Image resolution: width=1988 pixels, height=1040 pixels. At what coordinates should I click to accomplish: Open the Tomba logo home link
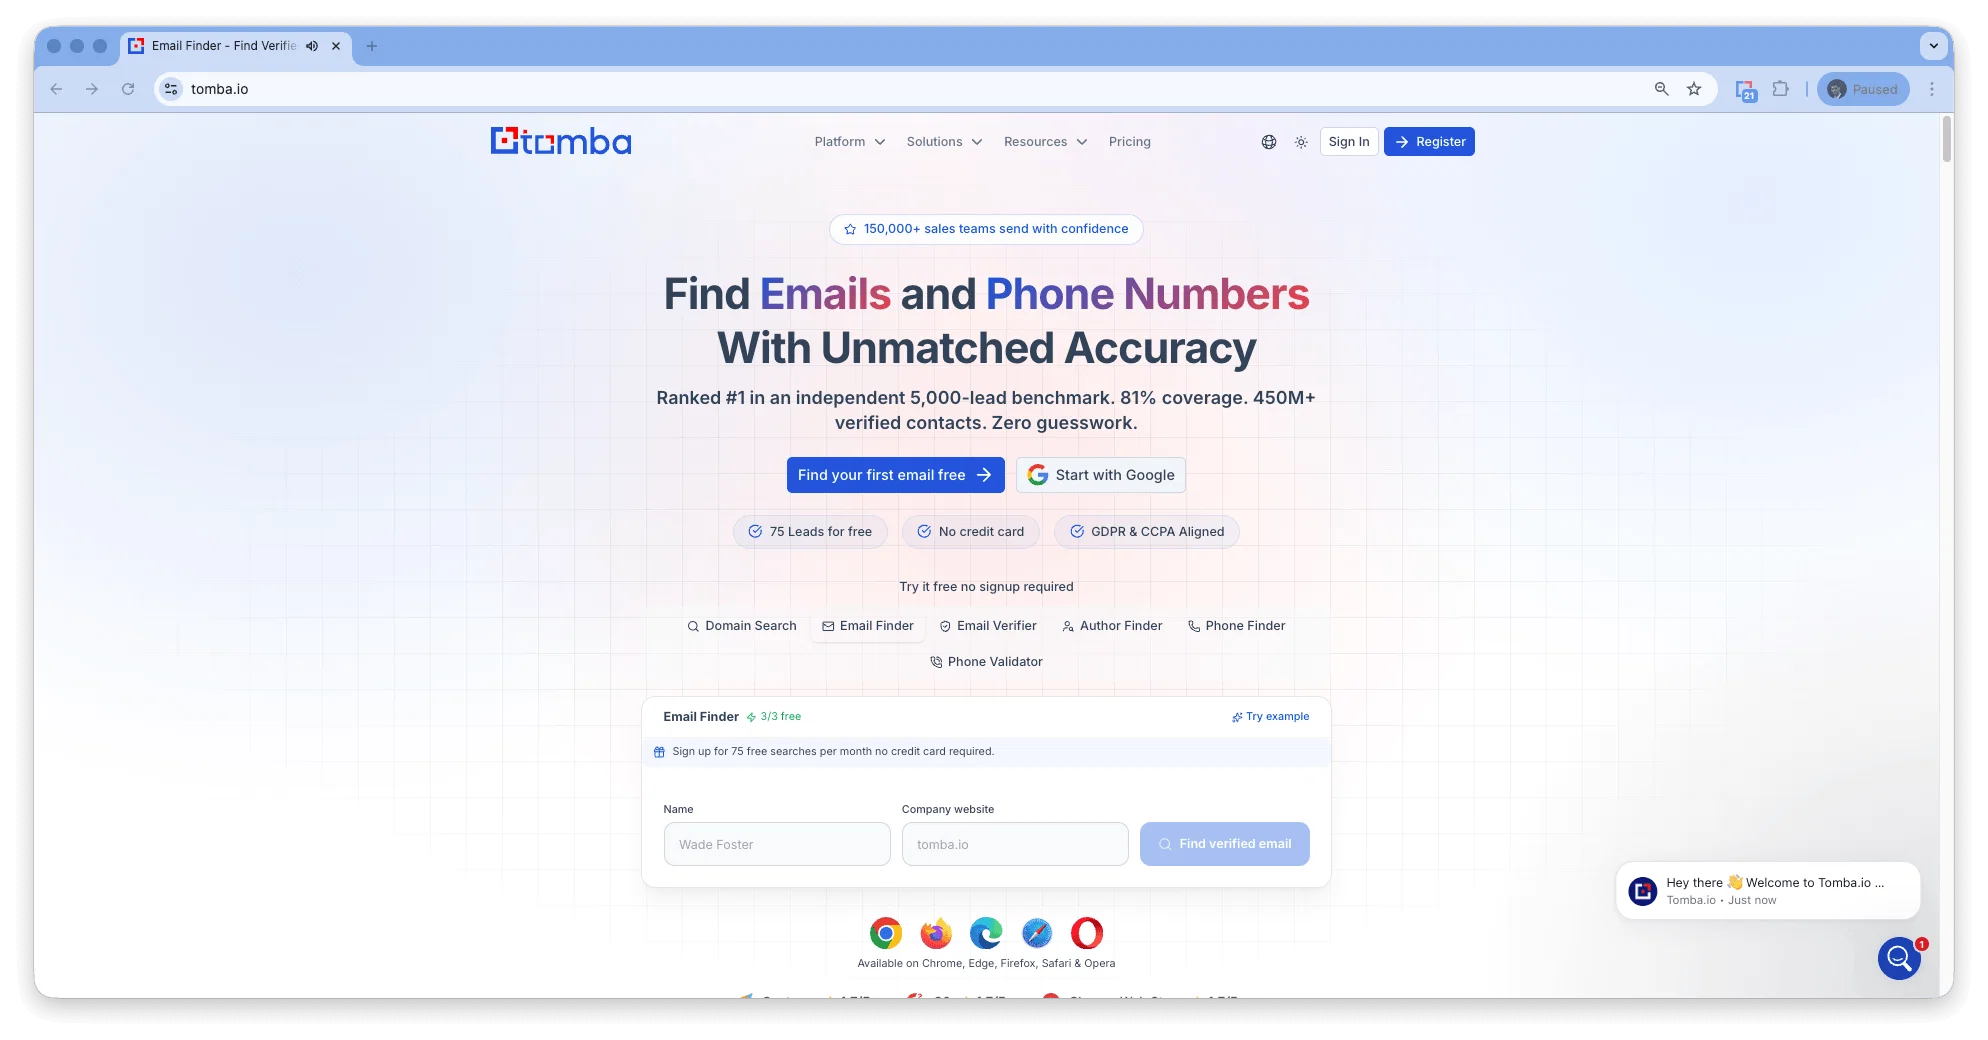[560, 141]
